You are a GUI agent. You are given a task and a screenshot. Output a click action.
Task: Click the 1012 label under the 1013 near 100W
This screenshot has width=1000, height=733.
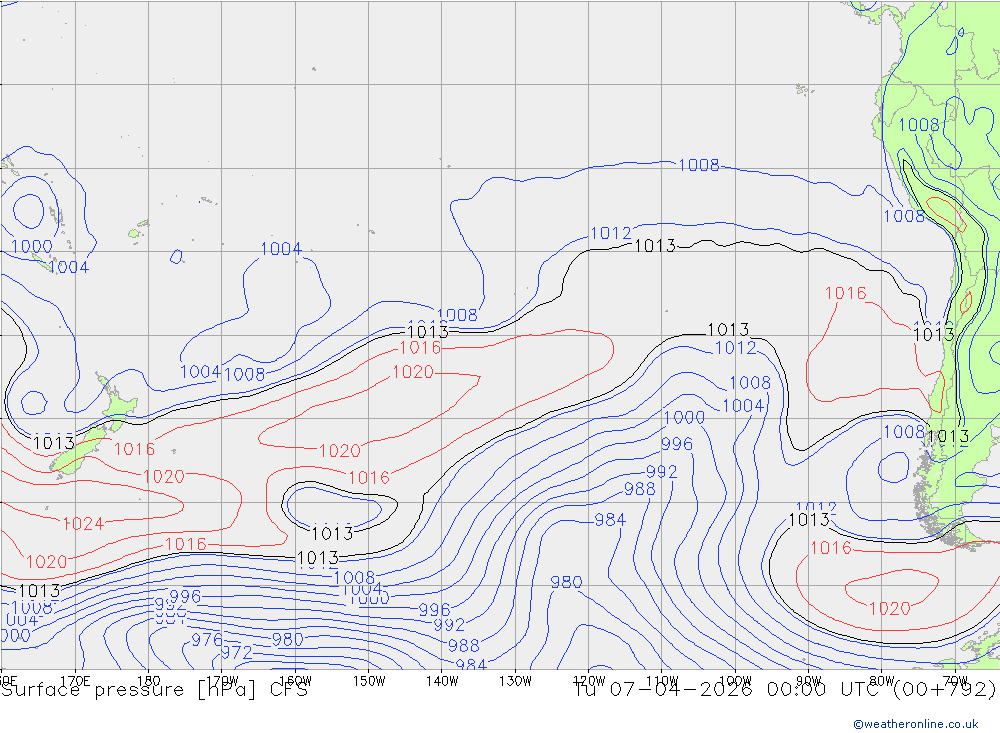[x=735, y=348]
